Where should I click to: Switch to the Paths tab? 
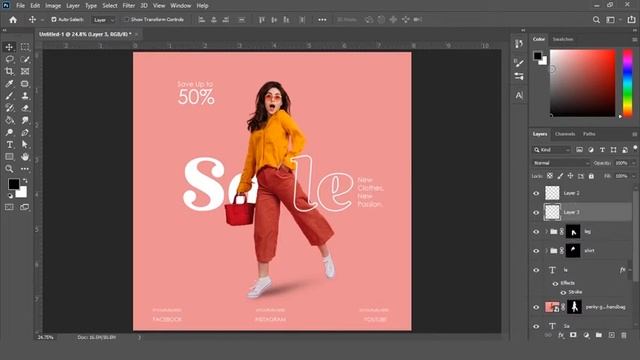point(589,134)
